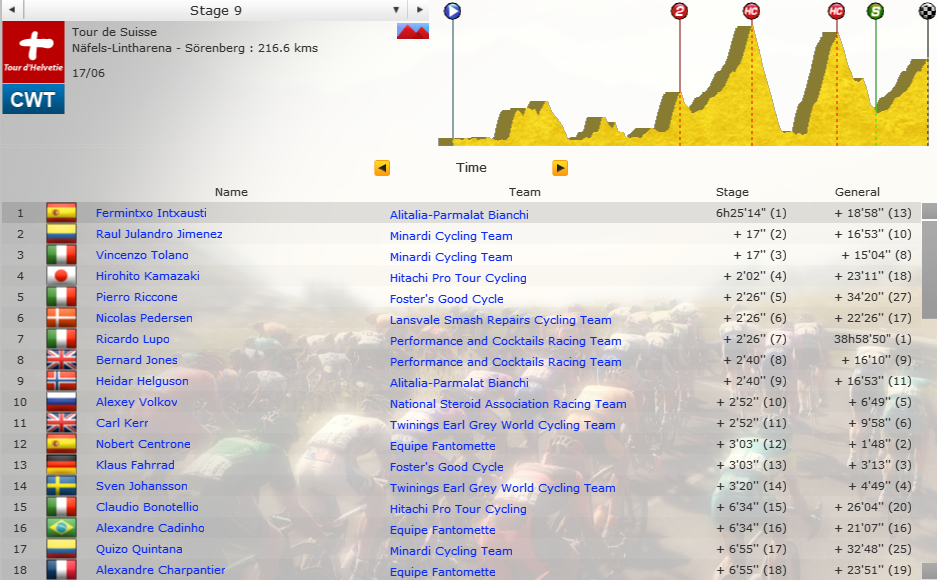Click the results list scrollbar thumb
This screenshot has width=937, height=580.
tap(929, 270)
